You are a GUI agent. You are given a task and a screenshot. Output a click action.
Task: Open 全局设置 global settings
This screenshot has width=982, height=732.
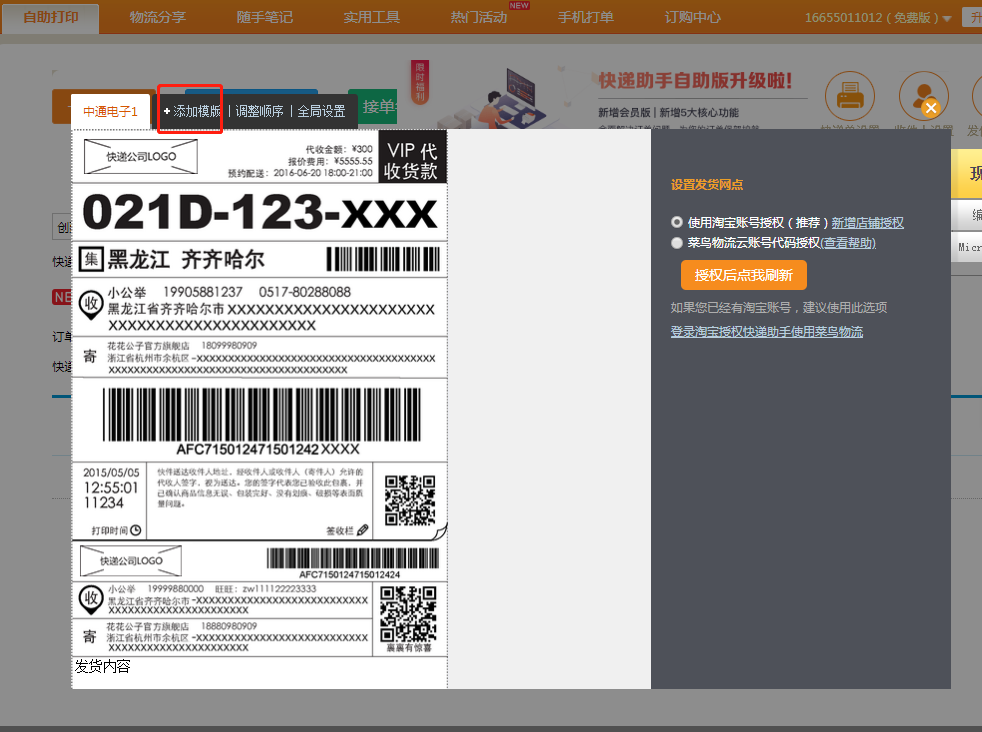(321, 111)
